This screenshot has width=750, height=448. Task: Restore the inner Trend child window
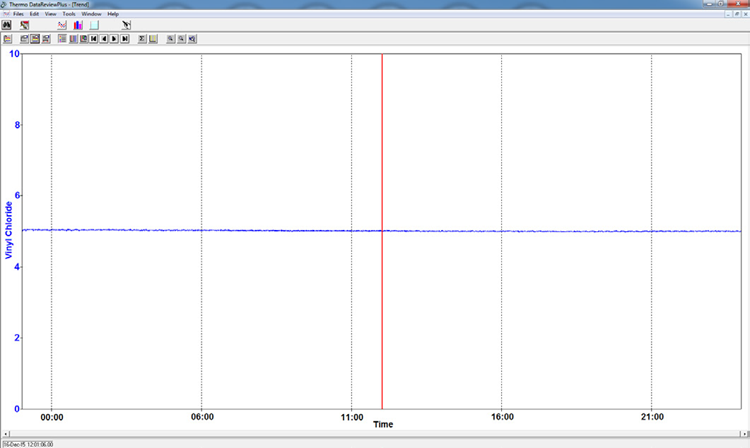(x=737, y=14)
